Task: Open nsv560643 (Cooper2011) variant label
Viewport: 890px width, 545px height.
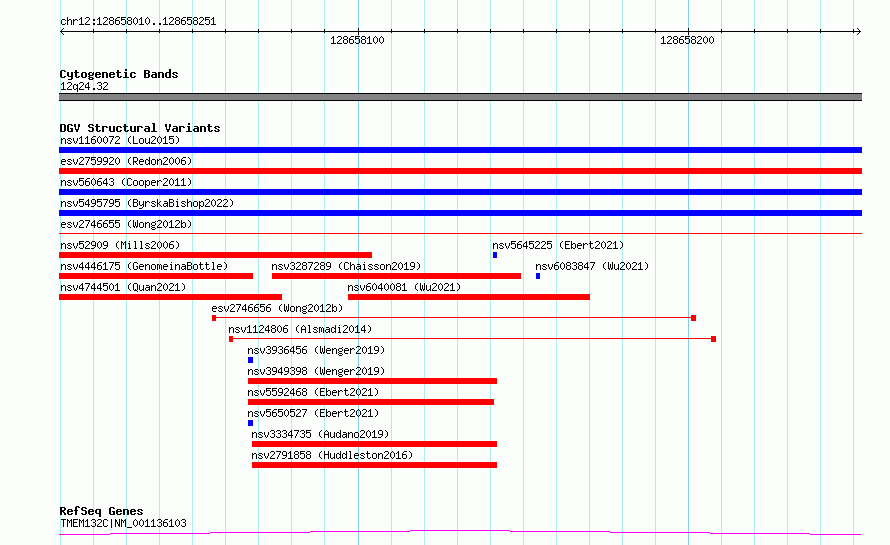Action: pyautogui.click(x=126, y=182)
